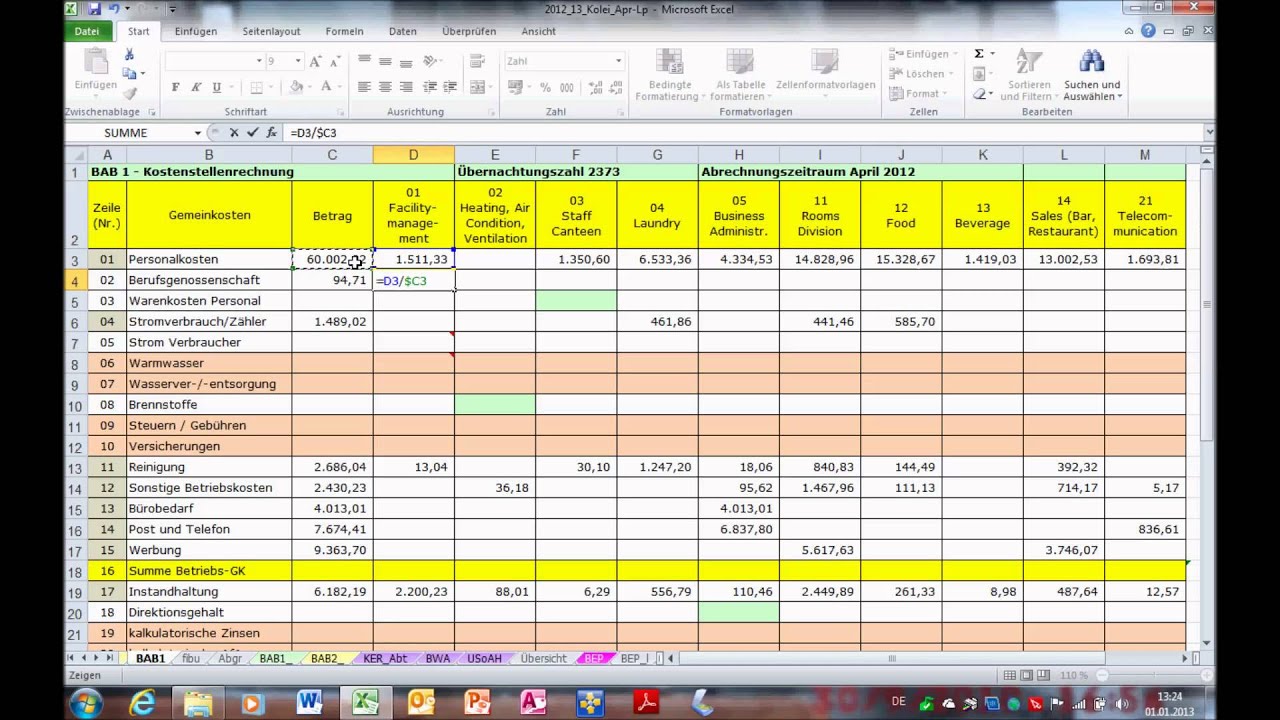The height and width of the screenshot is (720, 1280).
Task: Open the insert function fx dialog
Action: 271,132
